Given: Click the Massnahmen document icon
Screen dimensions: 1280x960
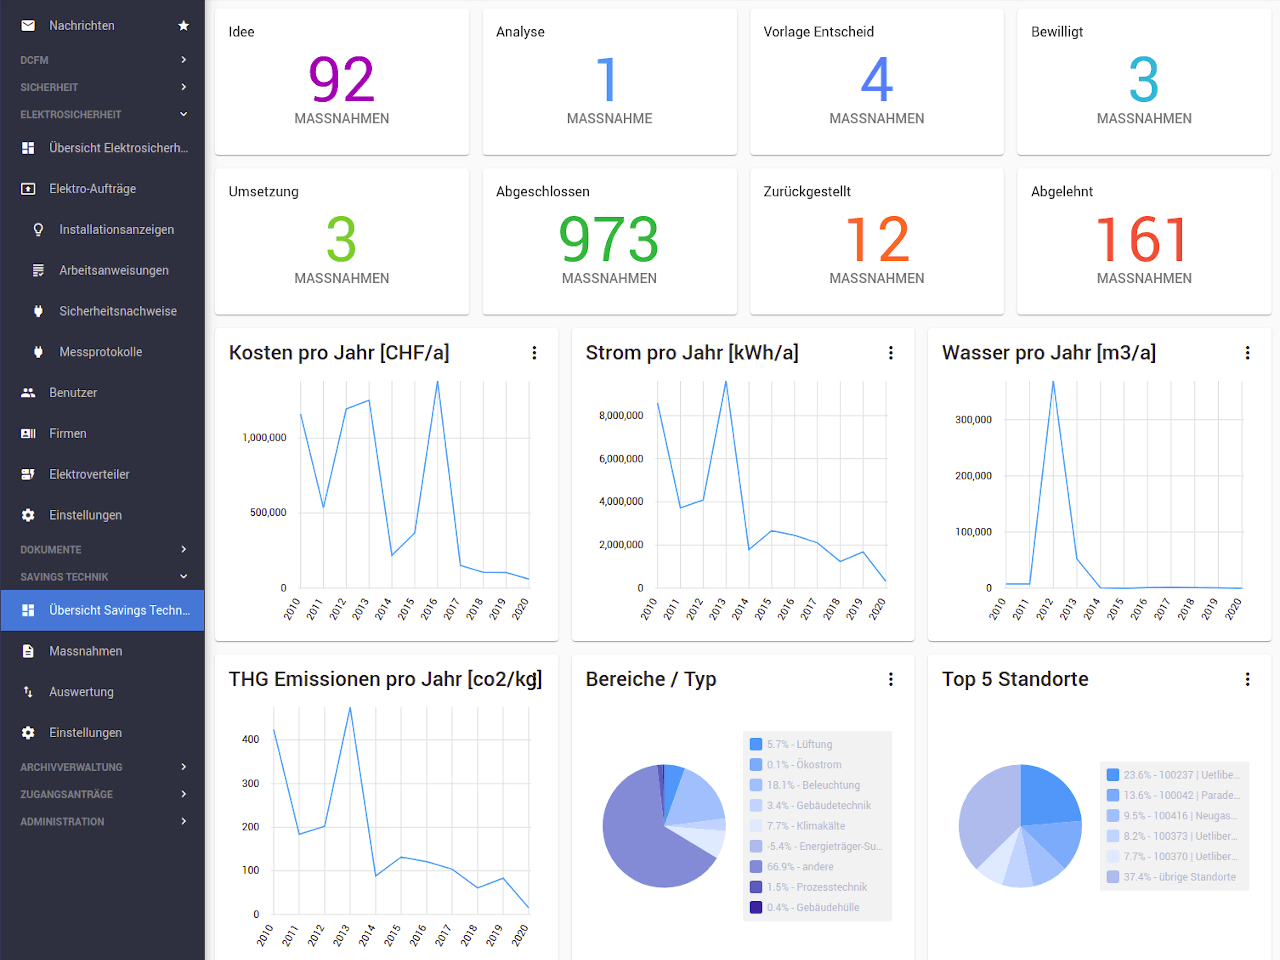Looking at the screenshot, I should [28, 651].
